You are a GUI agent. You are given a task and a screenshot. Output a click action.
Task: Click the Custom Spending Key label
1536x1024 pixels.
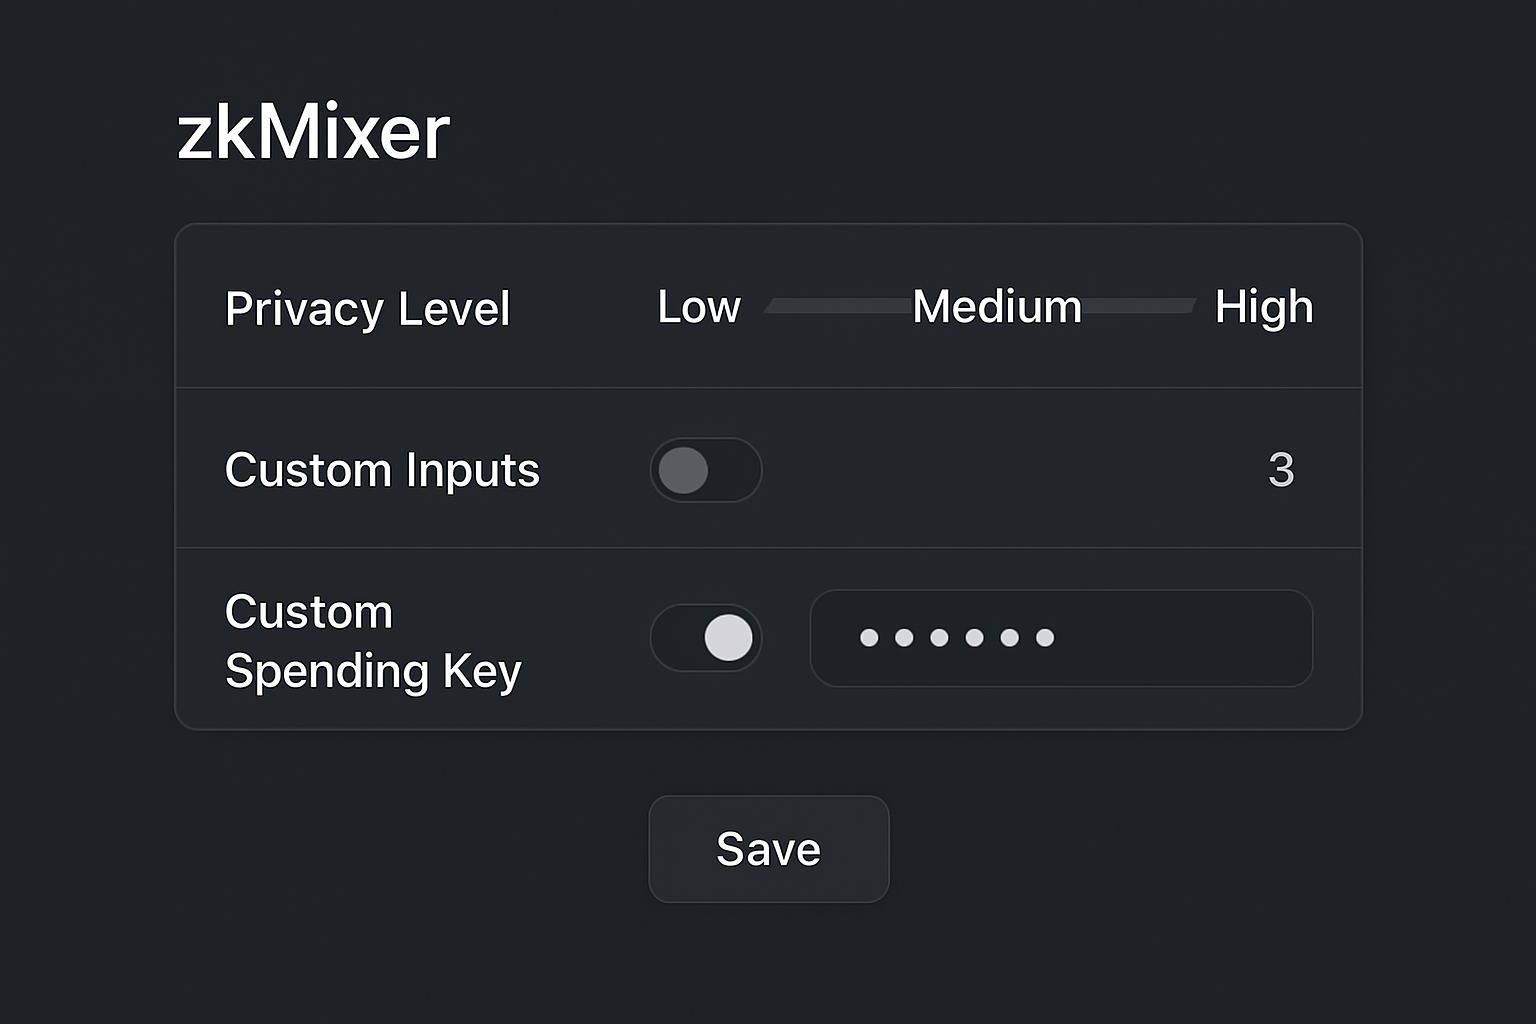coord(373,640)
